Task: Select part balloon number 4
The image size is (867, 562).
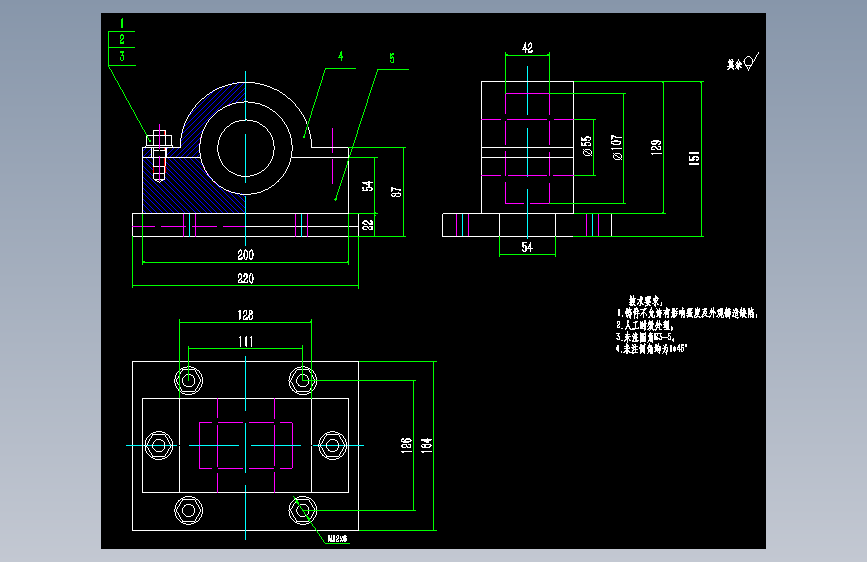Action: (x=341, y=56)
